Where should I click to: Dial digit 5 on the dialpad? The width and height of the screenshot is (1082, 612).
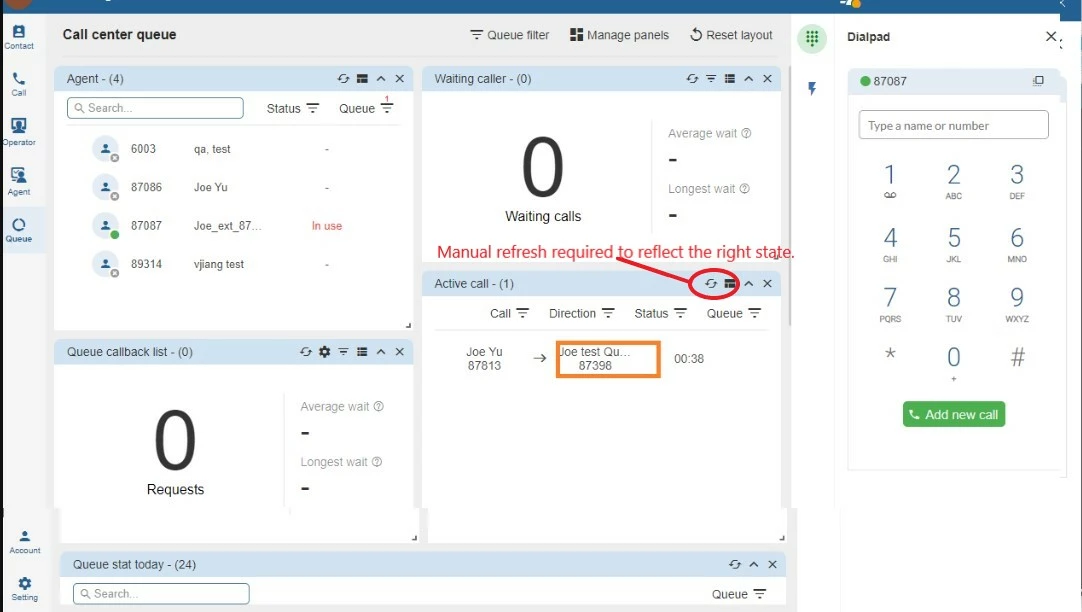[954, 243]
